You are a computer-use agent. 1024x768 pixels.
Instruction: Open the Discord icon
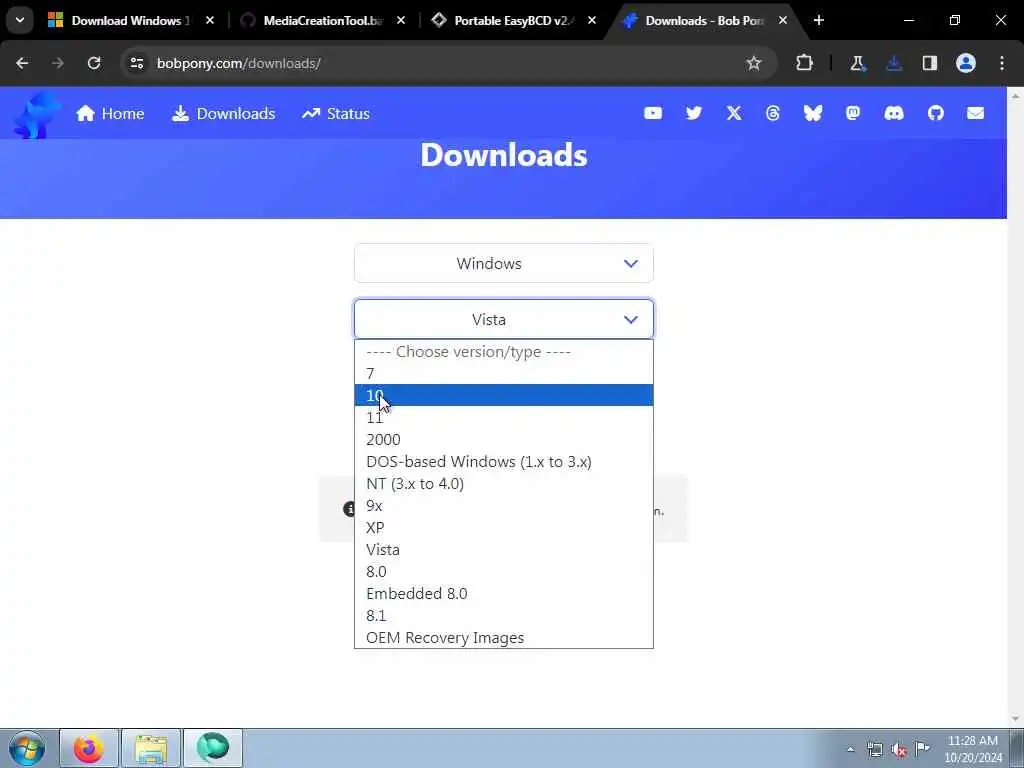(894, 114)
